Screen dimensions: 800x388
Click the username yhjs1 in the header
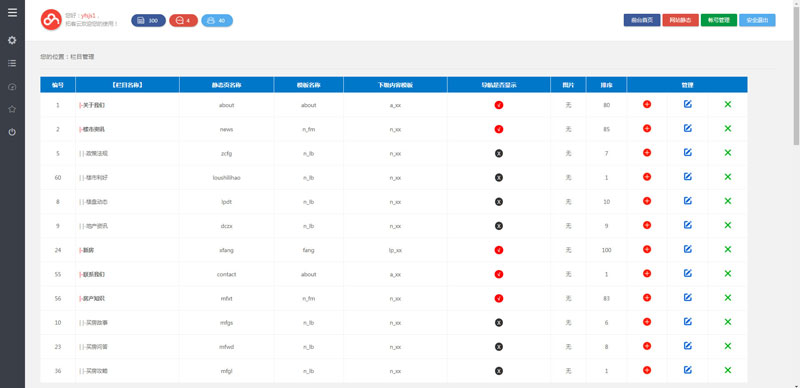tap(88, 16)
